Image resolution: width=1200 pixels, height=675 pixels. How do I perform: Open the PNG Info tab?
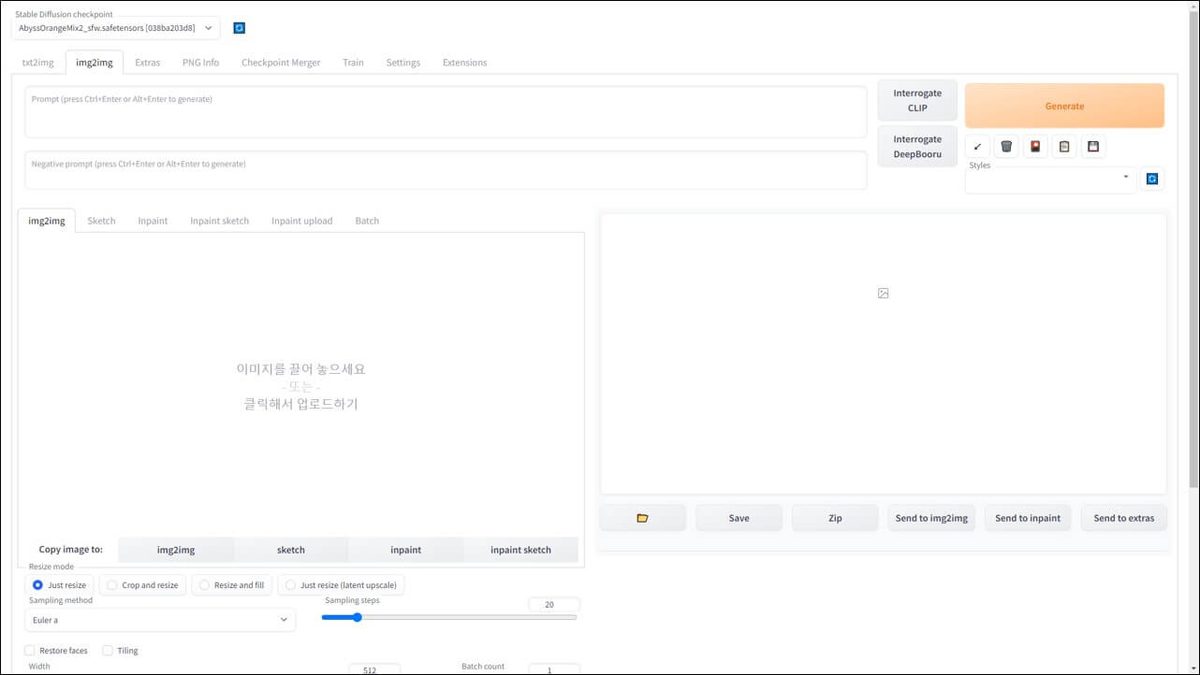click(x=200, y=62)
